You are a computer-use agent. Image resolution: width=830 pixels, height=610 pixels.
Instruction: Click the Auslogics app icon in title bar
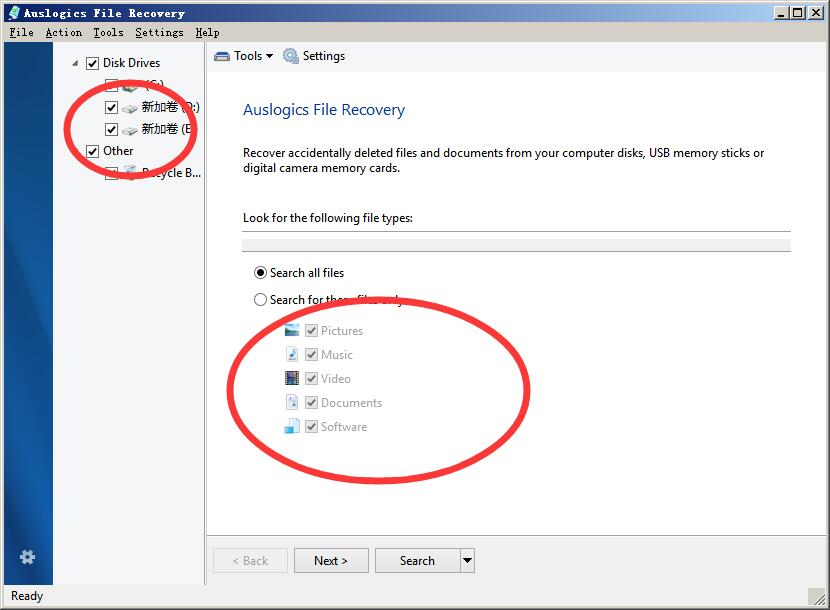(14, 13)
